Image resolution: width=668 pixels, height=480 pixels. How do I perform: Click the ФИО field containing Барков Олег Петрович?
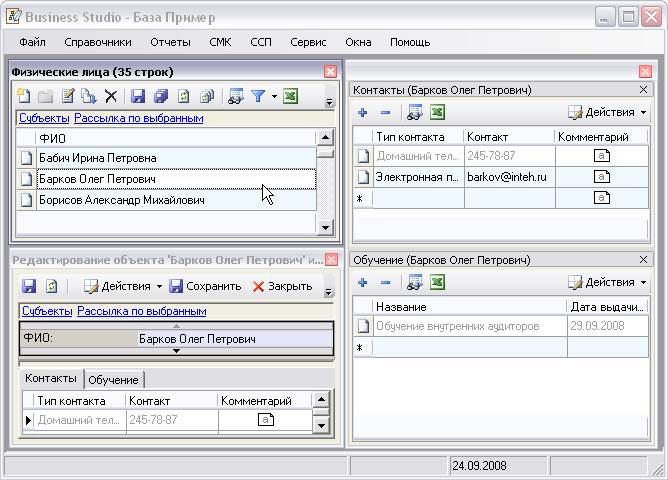pyautogui.click(x=234, y=339)
